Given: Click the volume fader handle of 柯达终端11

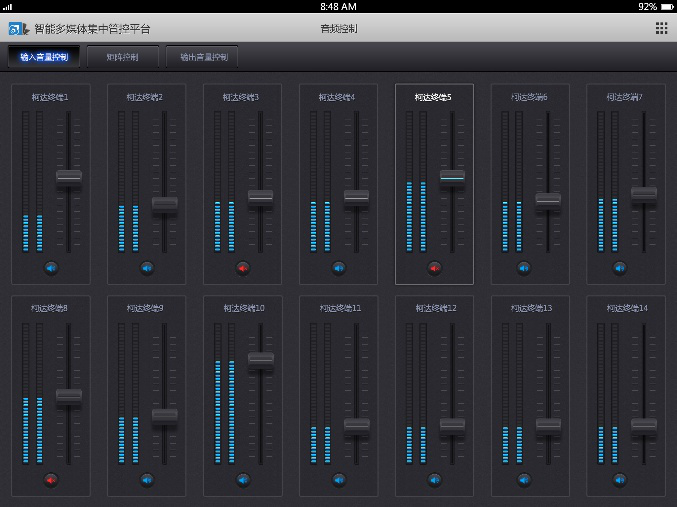Looking at the screenshot, I should [357, 425].
